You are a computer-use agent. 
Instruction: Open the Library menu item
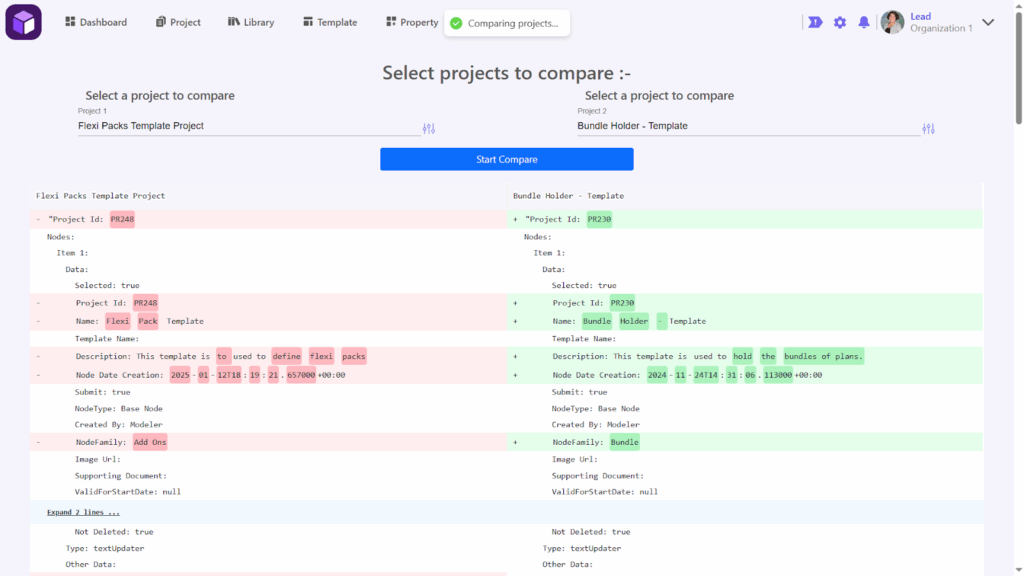(251, 22)
